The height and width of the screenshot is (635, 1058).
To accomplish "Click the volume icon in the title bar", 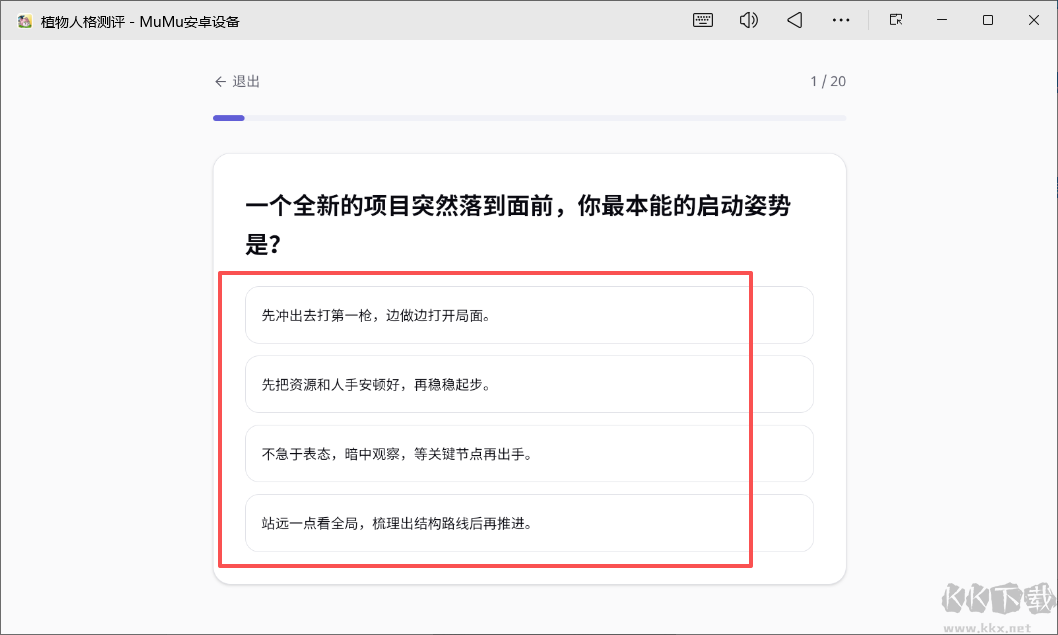I will 748,20.
